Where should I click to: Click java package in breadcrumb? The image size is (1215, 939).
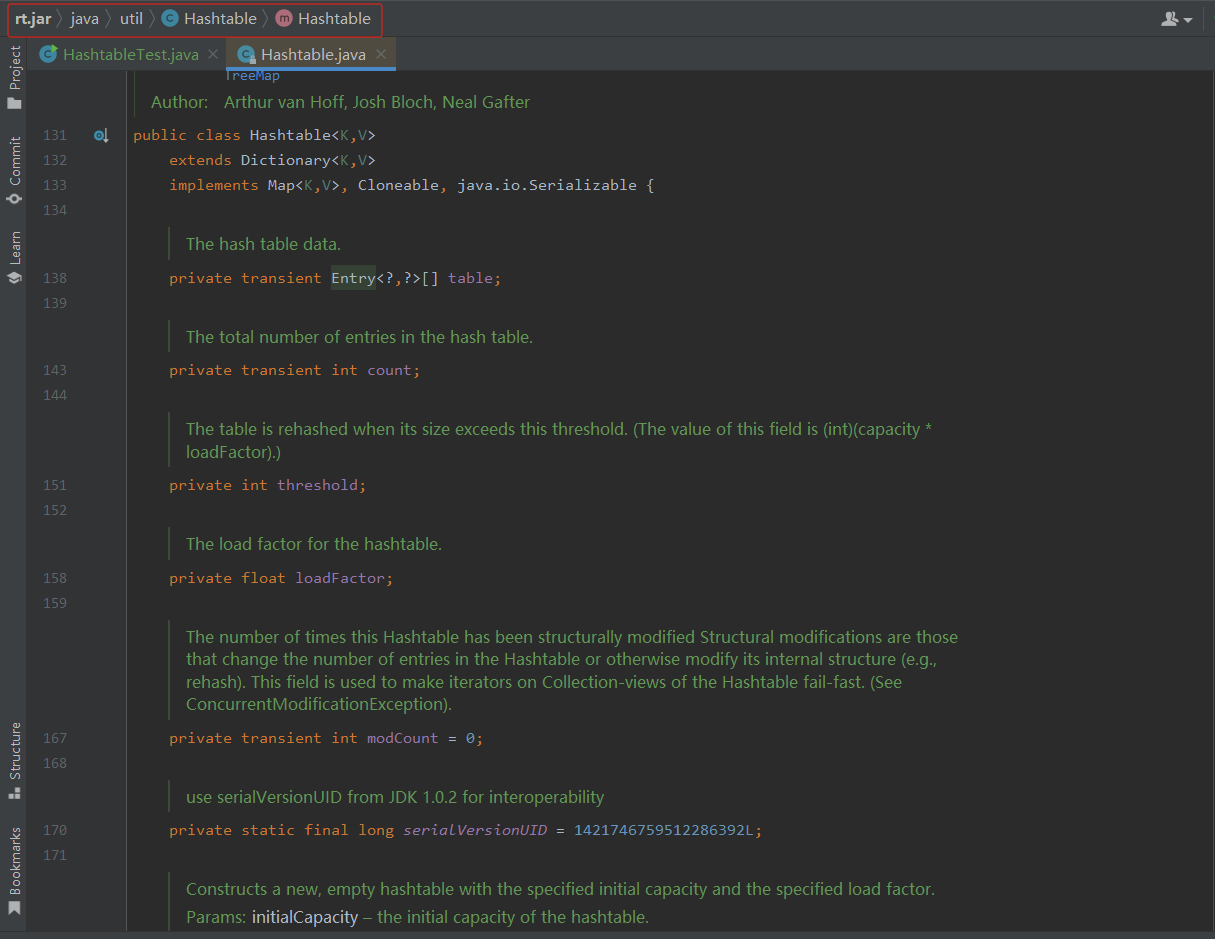[x=84, y=18]
